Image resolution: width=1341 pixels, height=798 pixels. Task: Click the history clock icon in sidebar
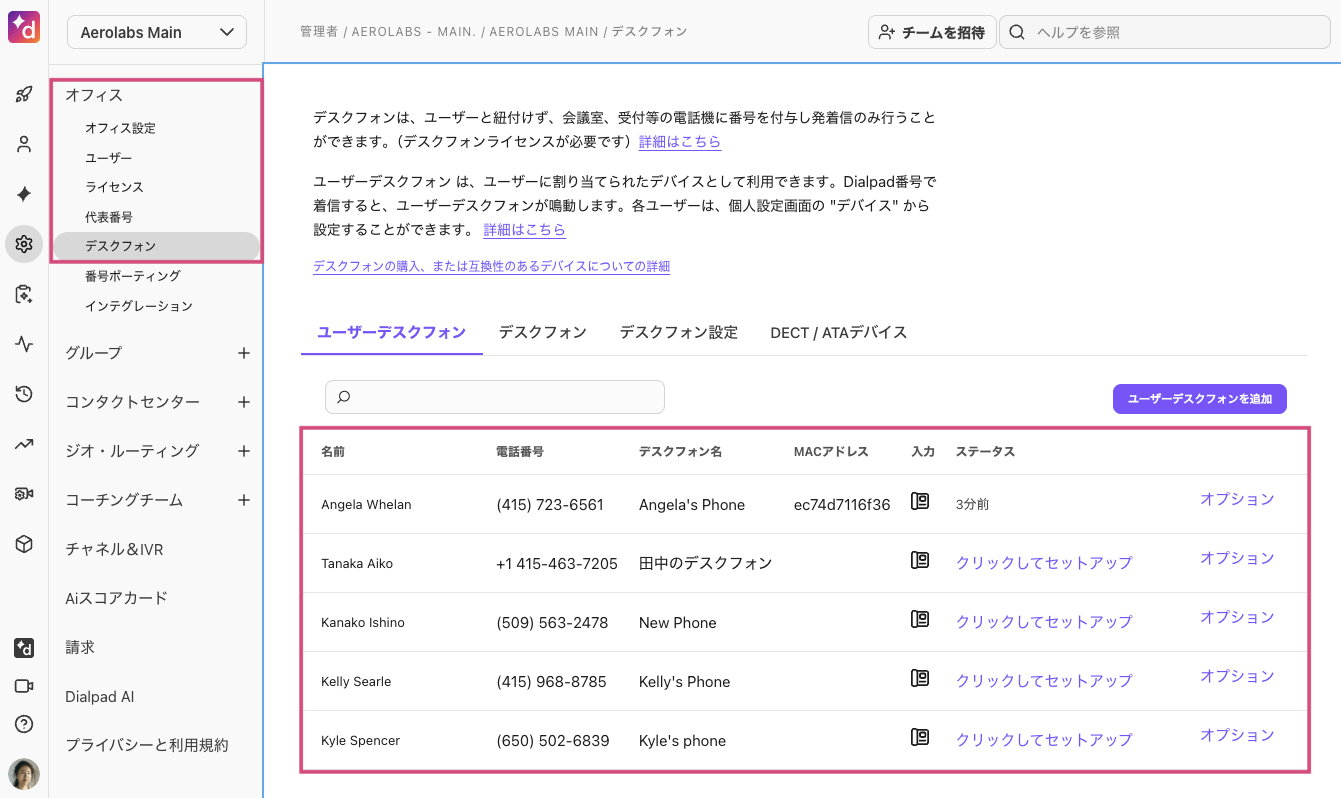[x=24, y=394]
